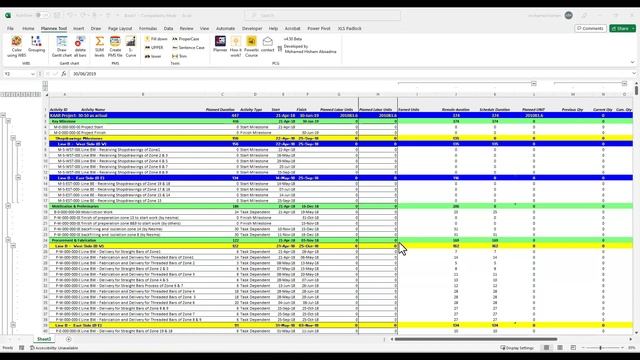The height and width of the screenshot is (360, 640).
Task: Open the File menu
Action: click(10, 29)
